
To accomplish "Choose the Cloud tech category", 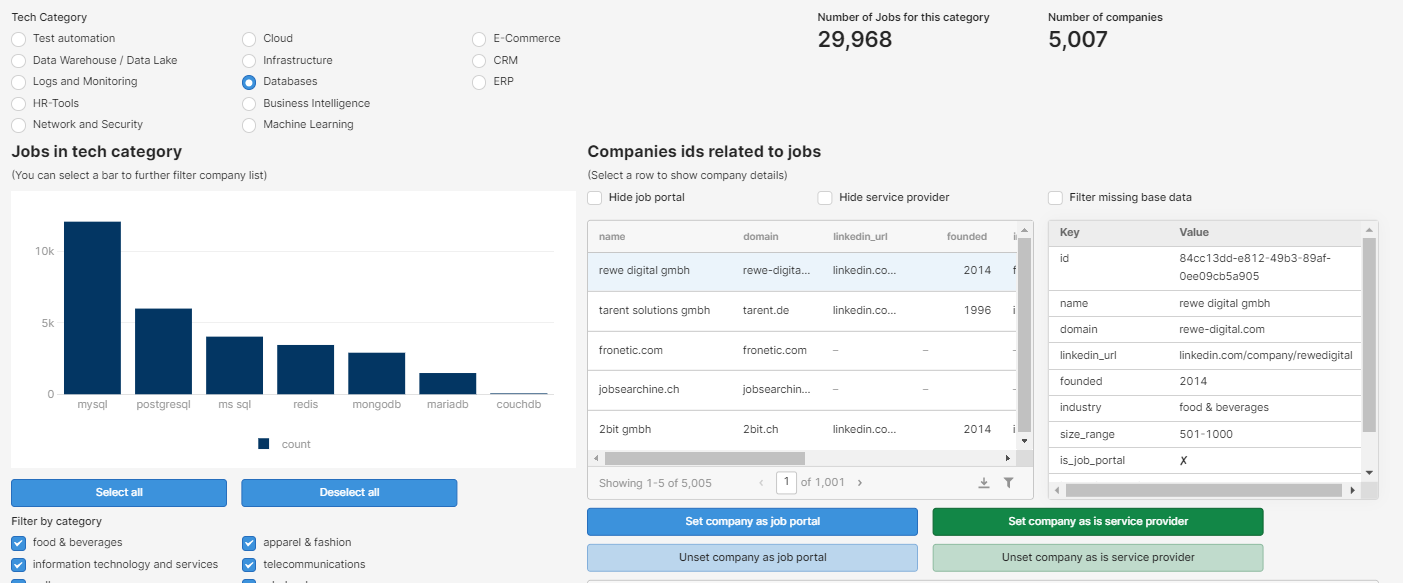I will tap(249, 39).
